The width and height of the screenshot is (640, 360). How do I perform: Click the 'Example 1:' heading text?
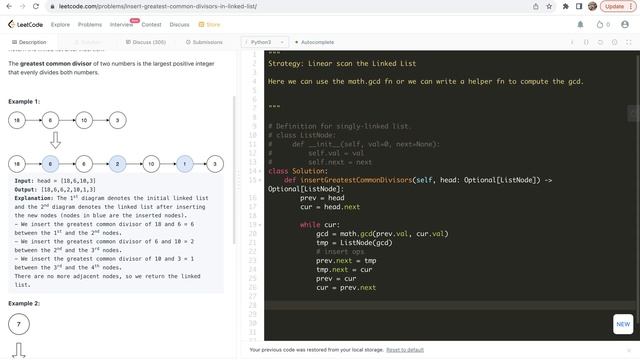(x=24, y=102)
